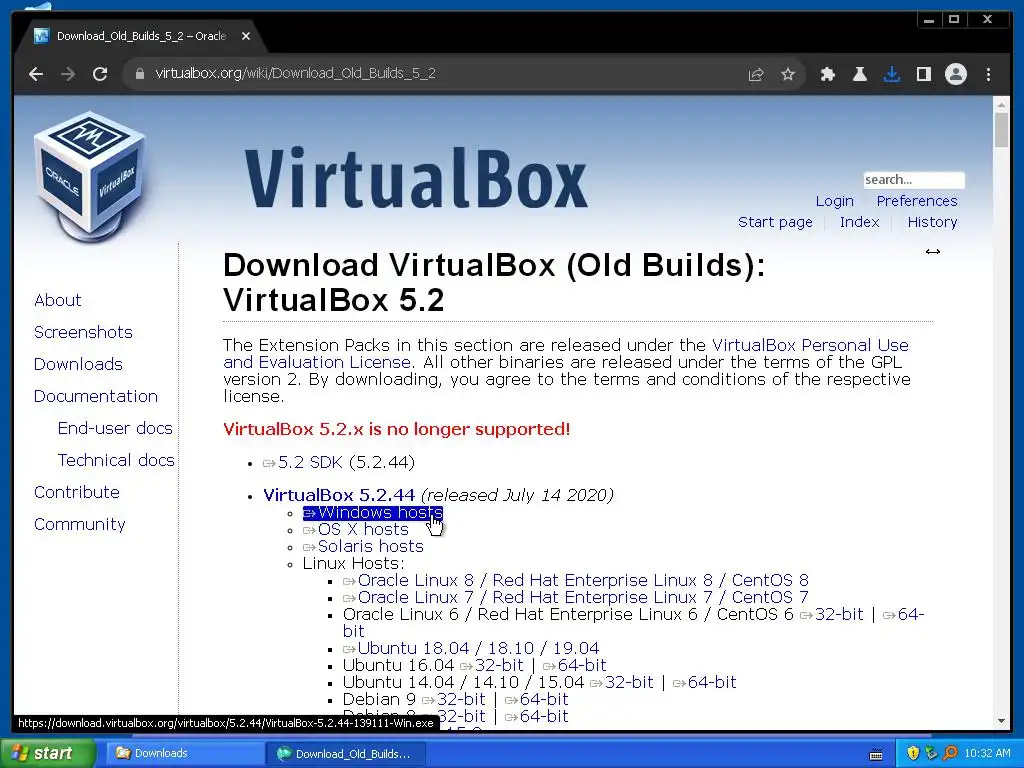Open VirtualBox Personal Use license link
1024x768 pixels.
click(810, 345)
